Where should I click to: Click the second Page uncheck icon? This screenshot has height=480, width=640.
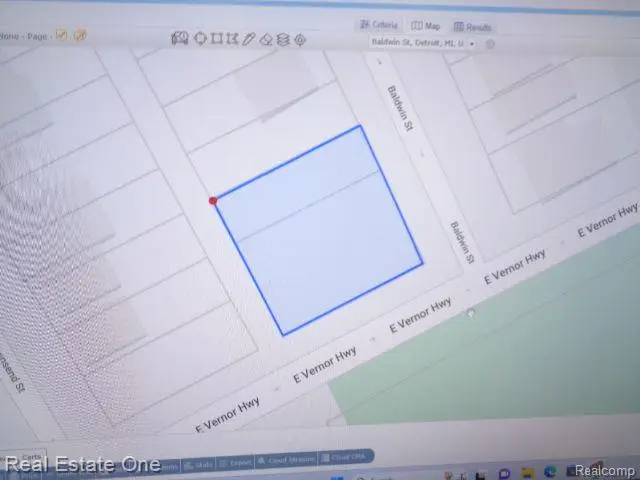80,35
